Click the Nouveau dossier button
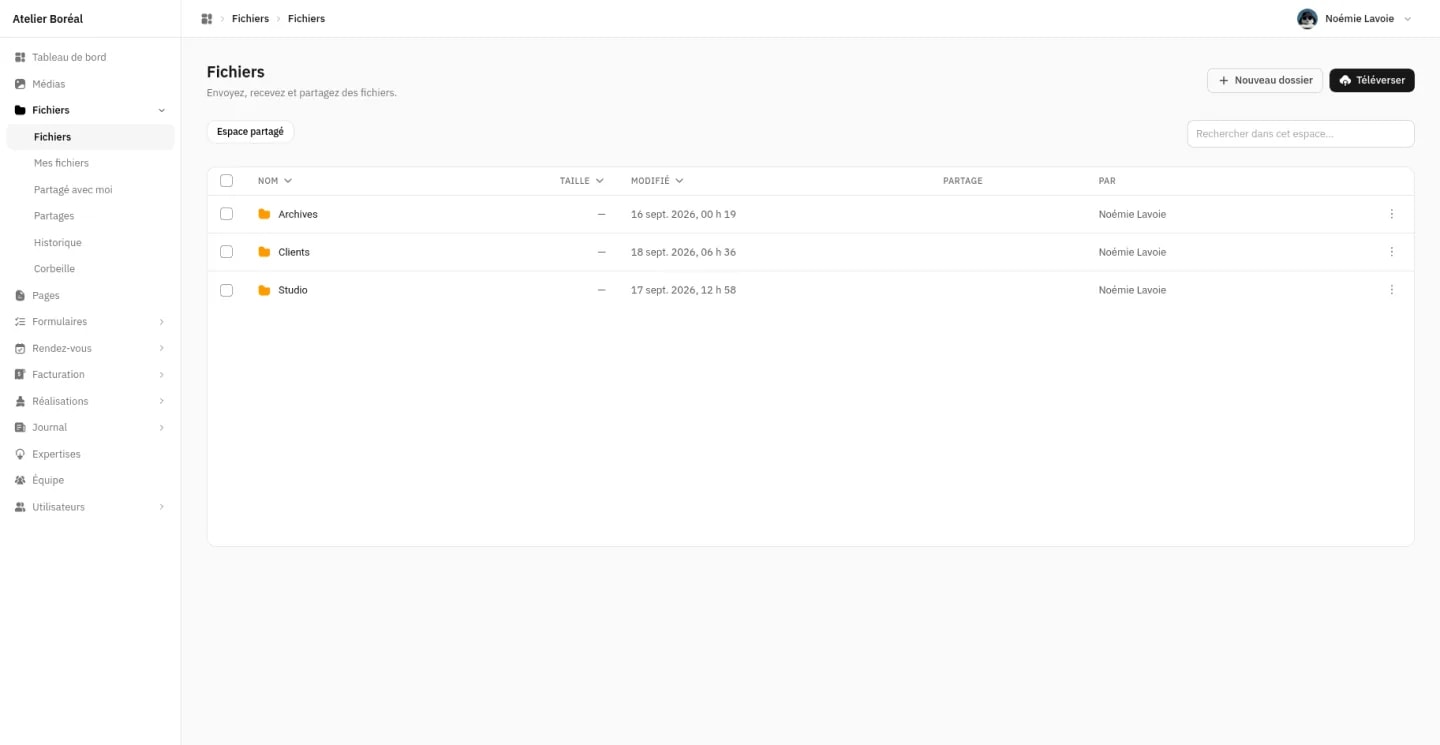Screen dimensions: 1440x745 click(x=1265, y=80)
